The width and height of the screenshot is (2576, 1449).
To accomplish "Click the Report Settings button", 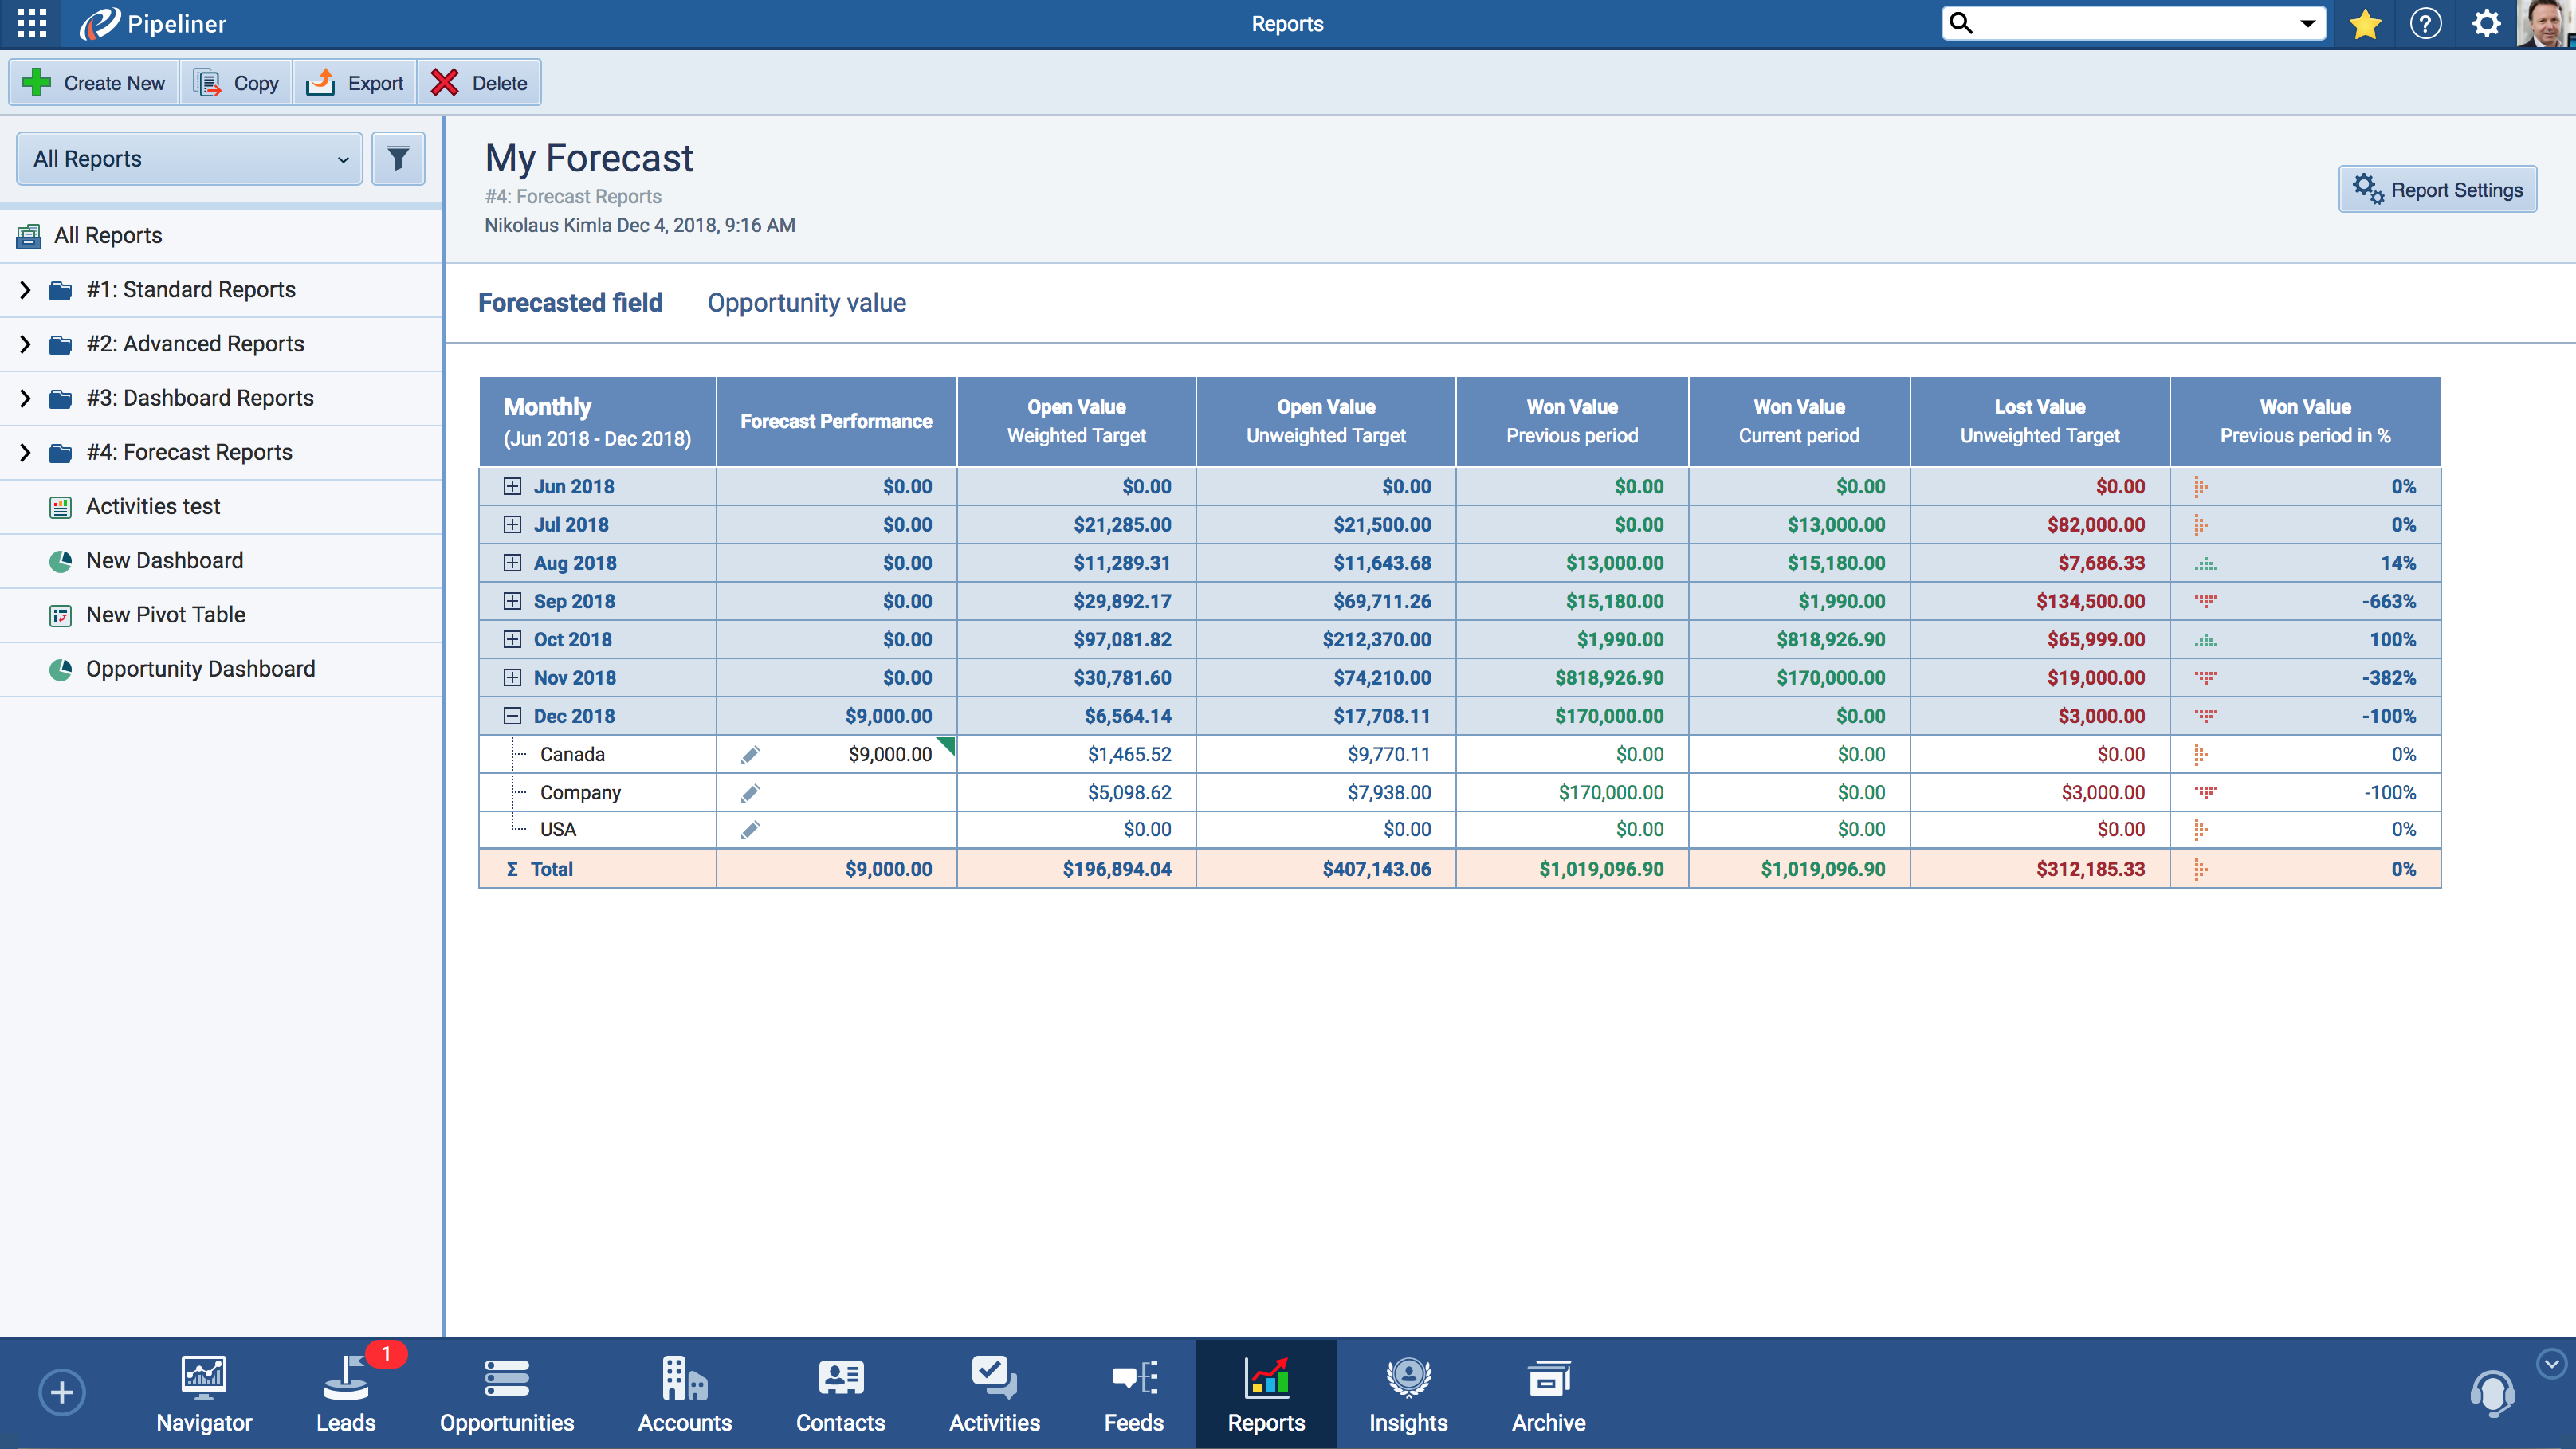I will tap(2437, 190).
